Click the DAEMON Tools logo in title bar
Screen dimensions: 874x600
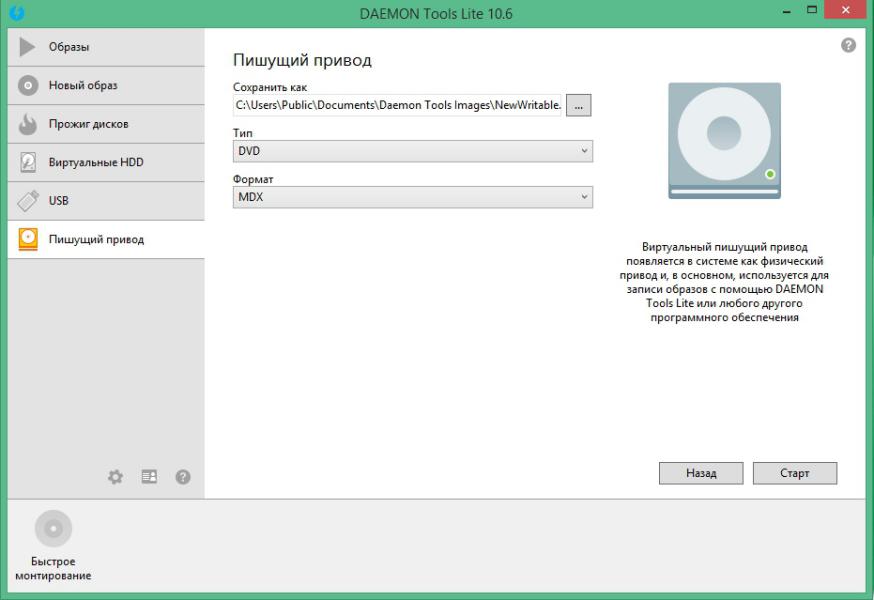click(x=15, y=12)
